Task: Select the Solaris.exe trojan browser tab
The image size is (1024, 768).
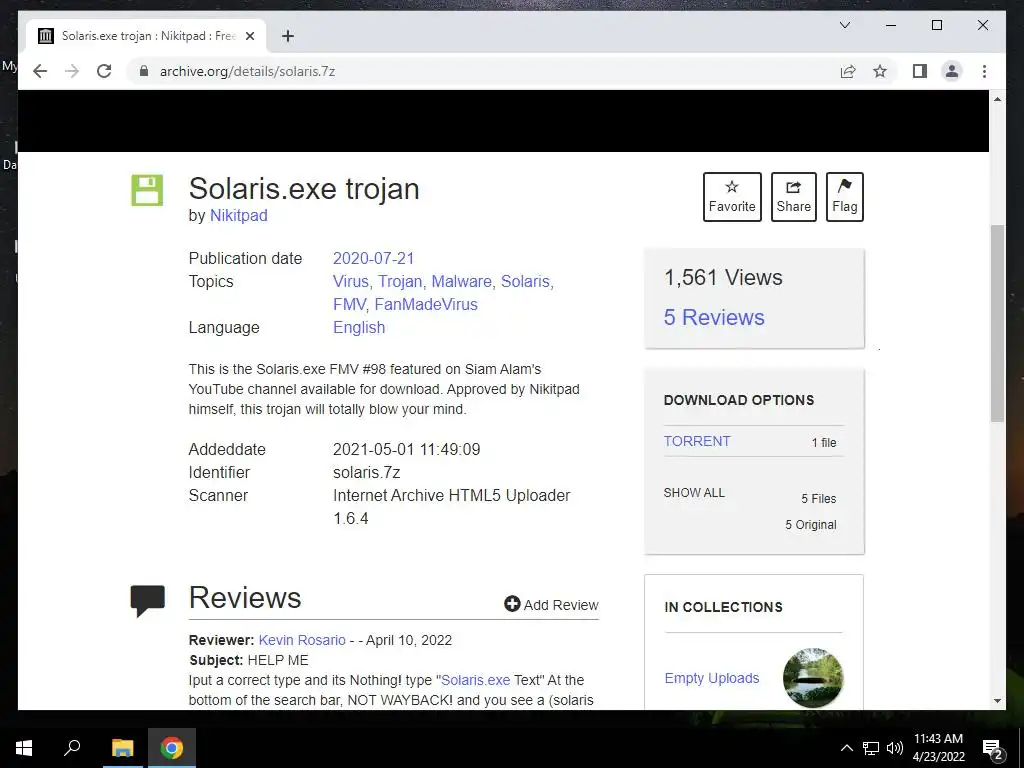Action: [145, 36]
